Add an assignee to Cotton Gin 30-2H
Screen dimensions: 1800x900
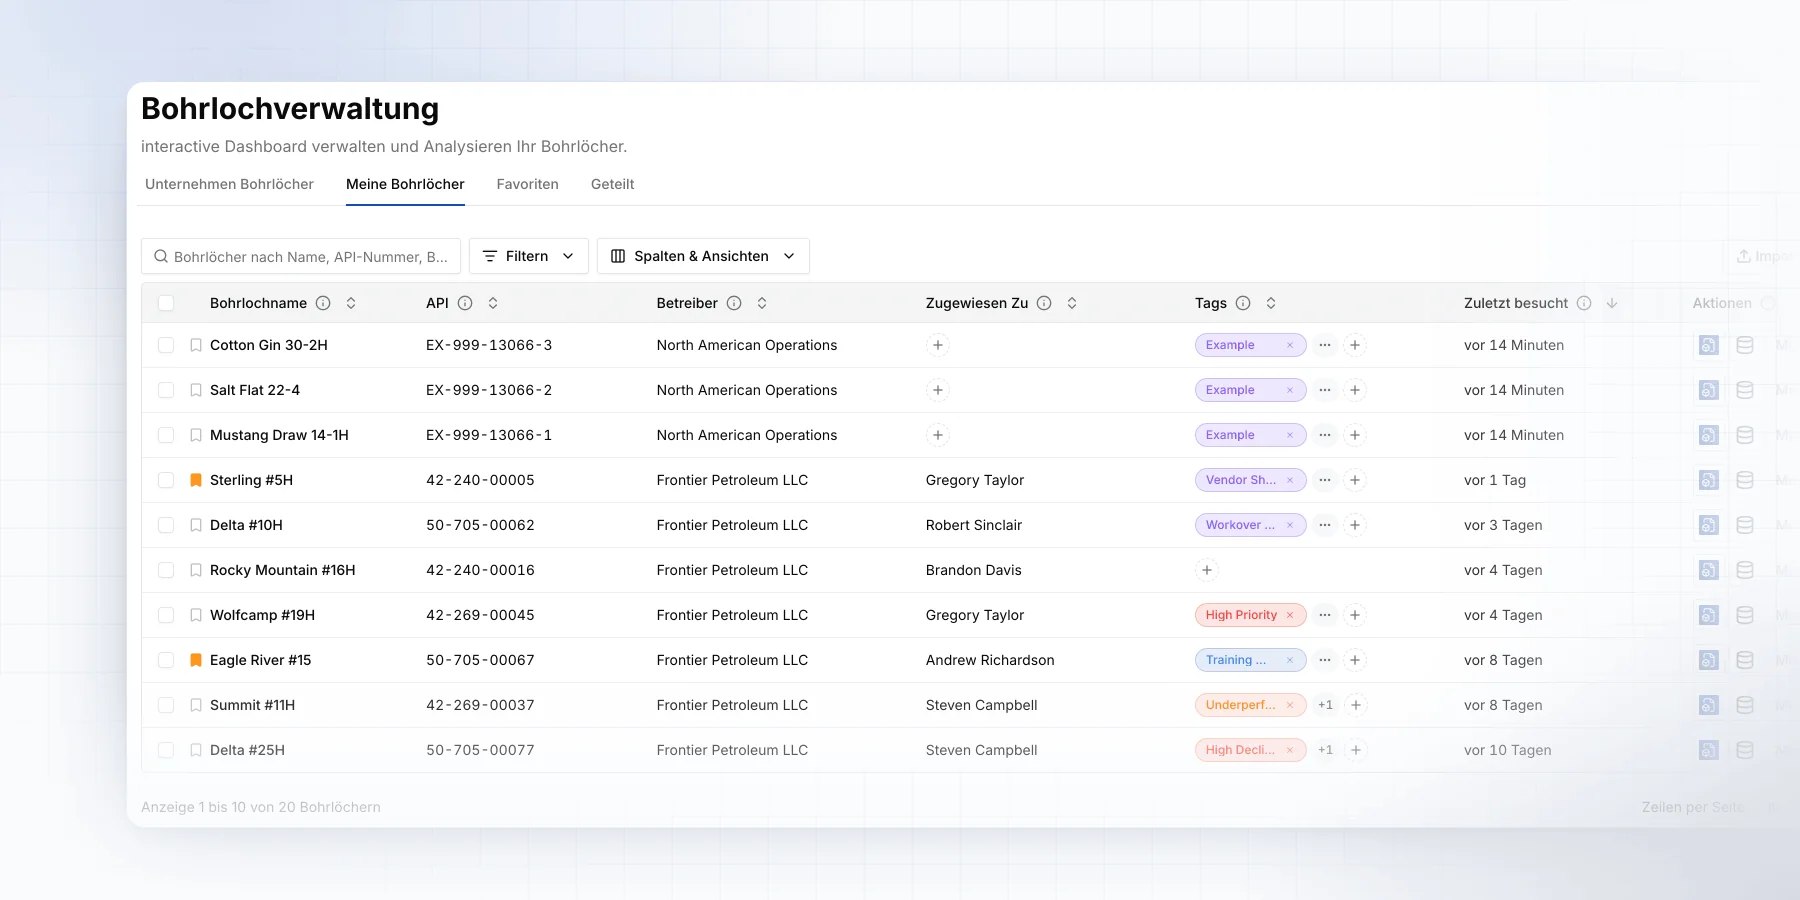(x=937, y=345)
